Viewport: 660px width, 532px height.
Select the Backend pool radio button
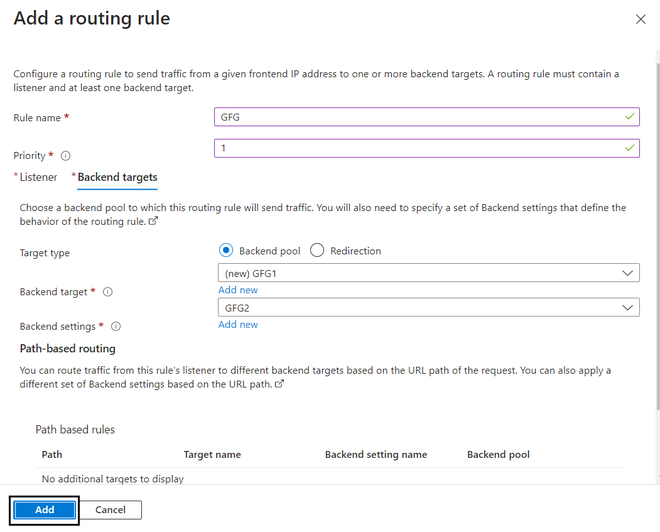coord(226,251)
